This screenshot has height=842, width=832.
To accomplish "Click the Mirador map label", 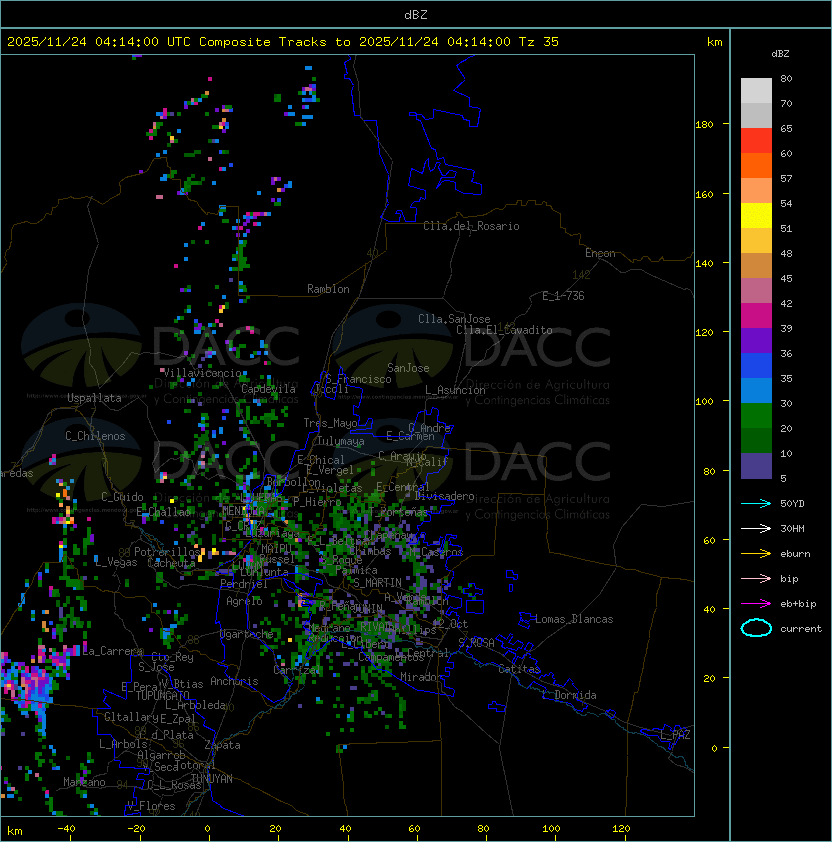I will point(421,677).
